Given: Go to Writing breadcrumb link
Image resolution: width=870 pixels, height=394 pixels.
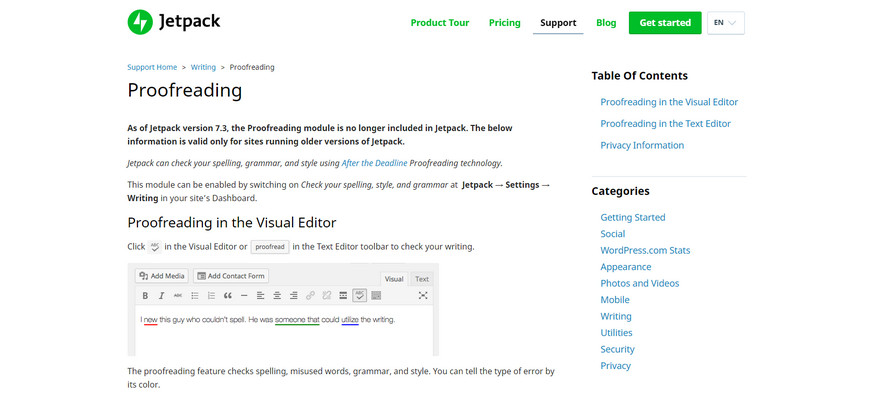Looking at the screenshot, I should coord(203,67).
